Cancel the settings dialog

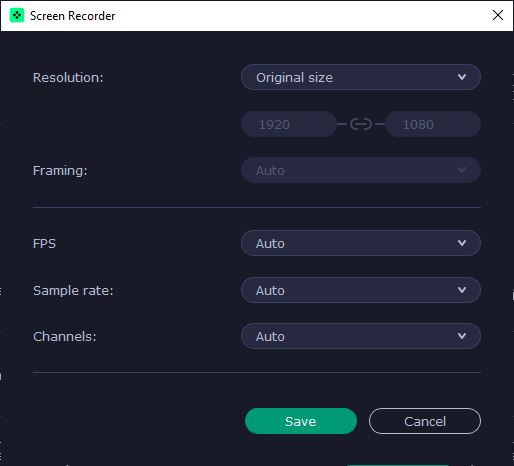tap(425, 421)
